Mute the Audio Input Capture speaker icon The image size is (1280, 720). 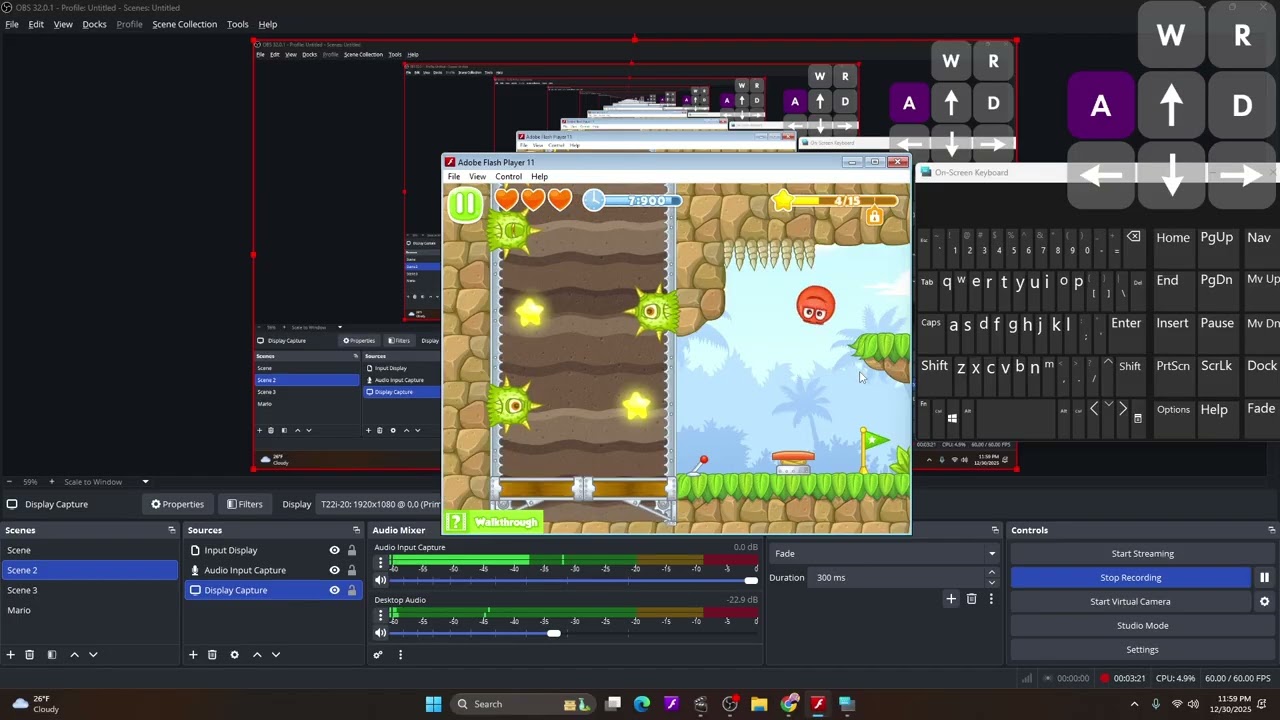(x=380, y=580)
